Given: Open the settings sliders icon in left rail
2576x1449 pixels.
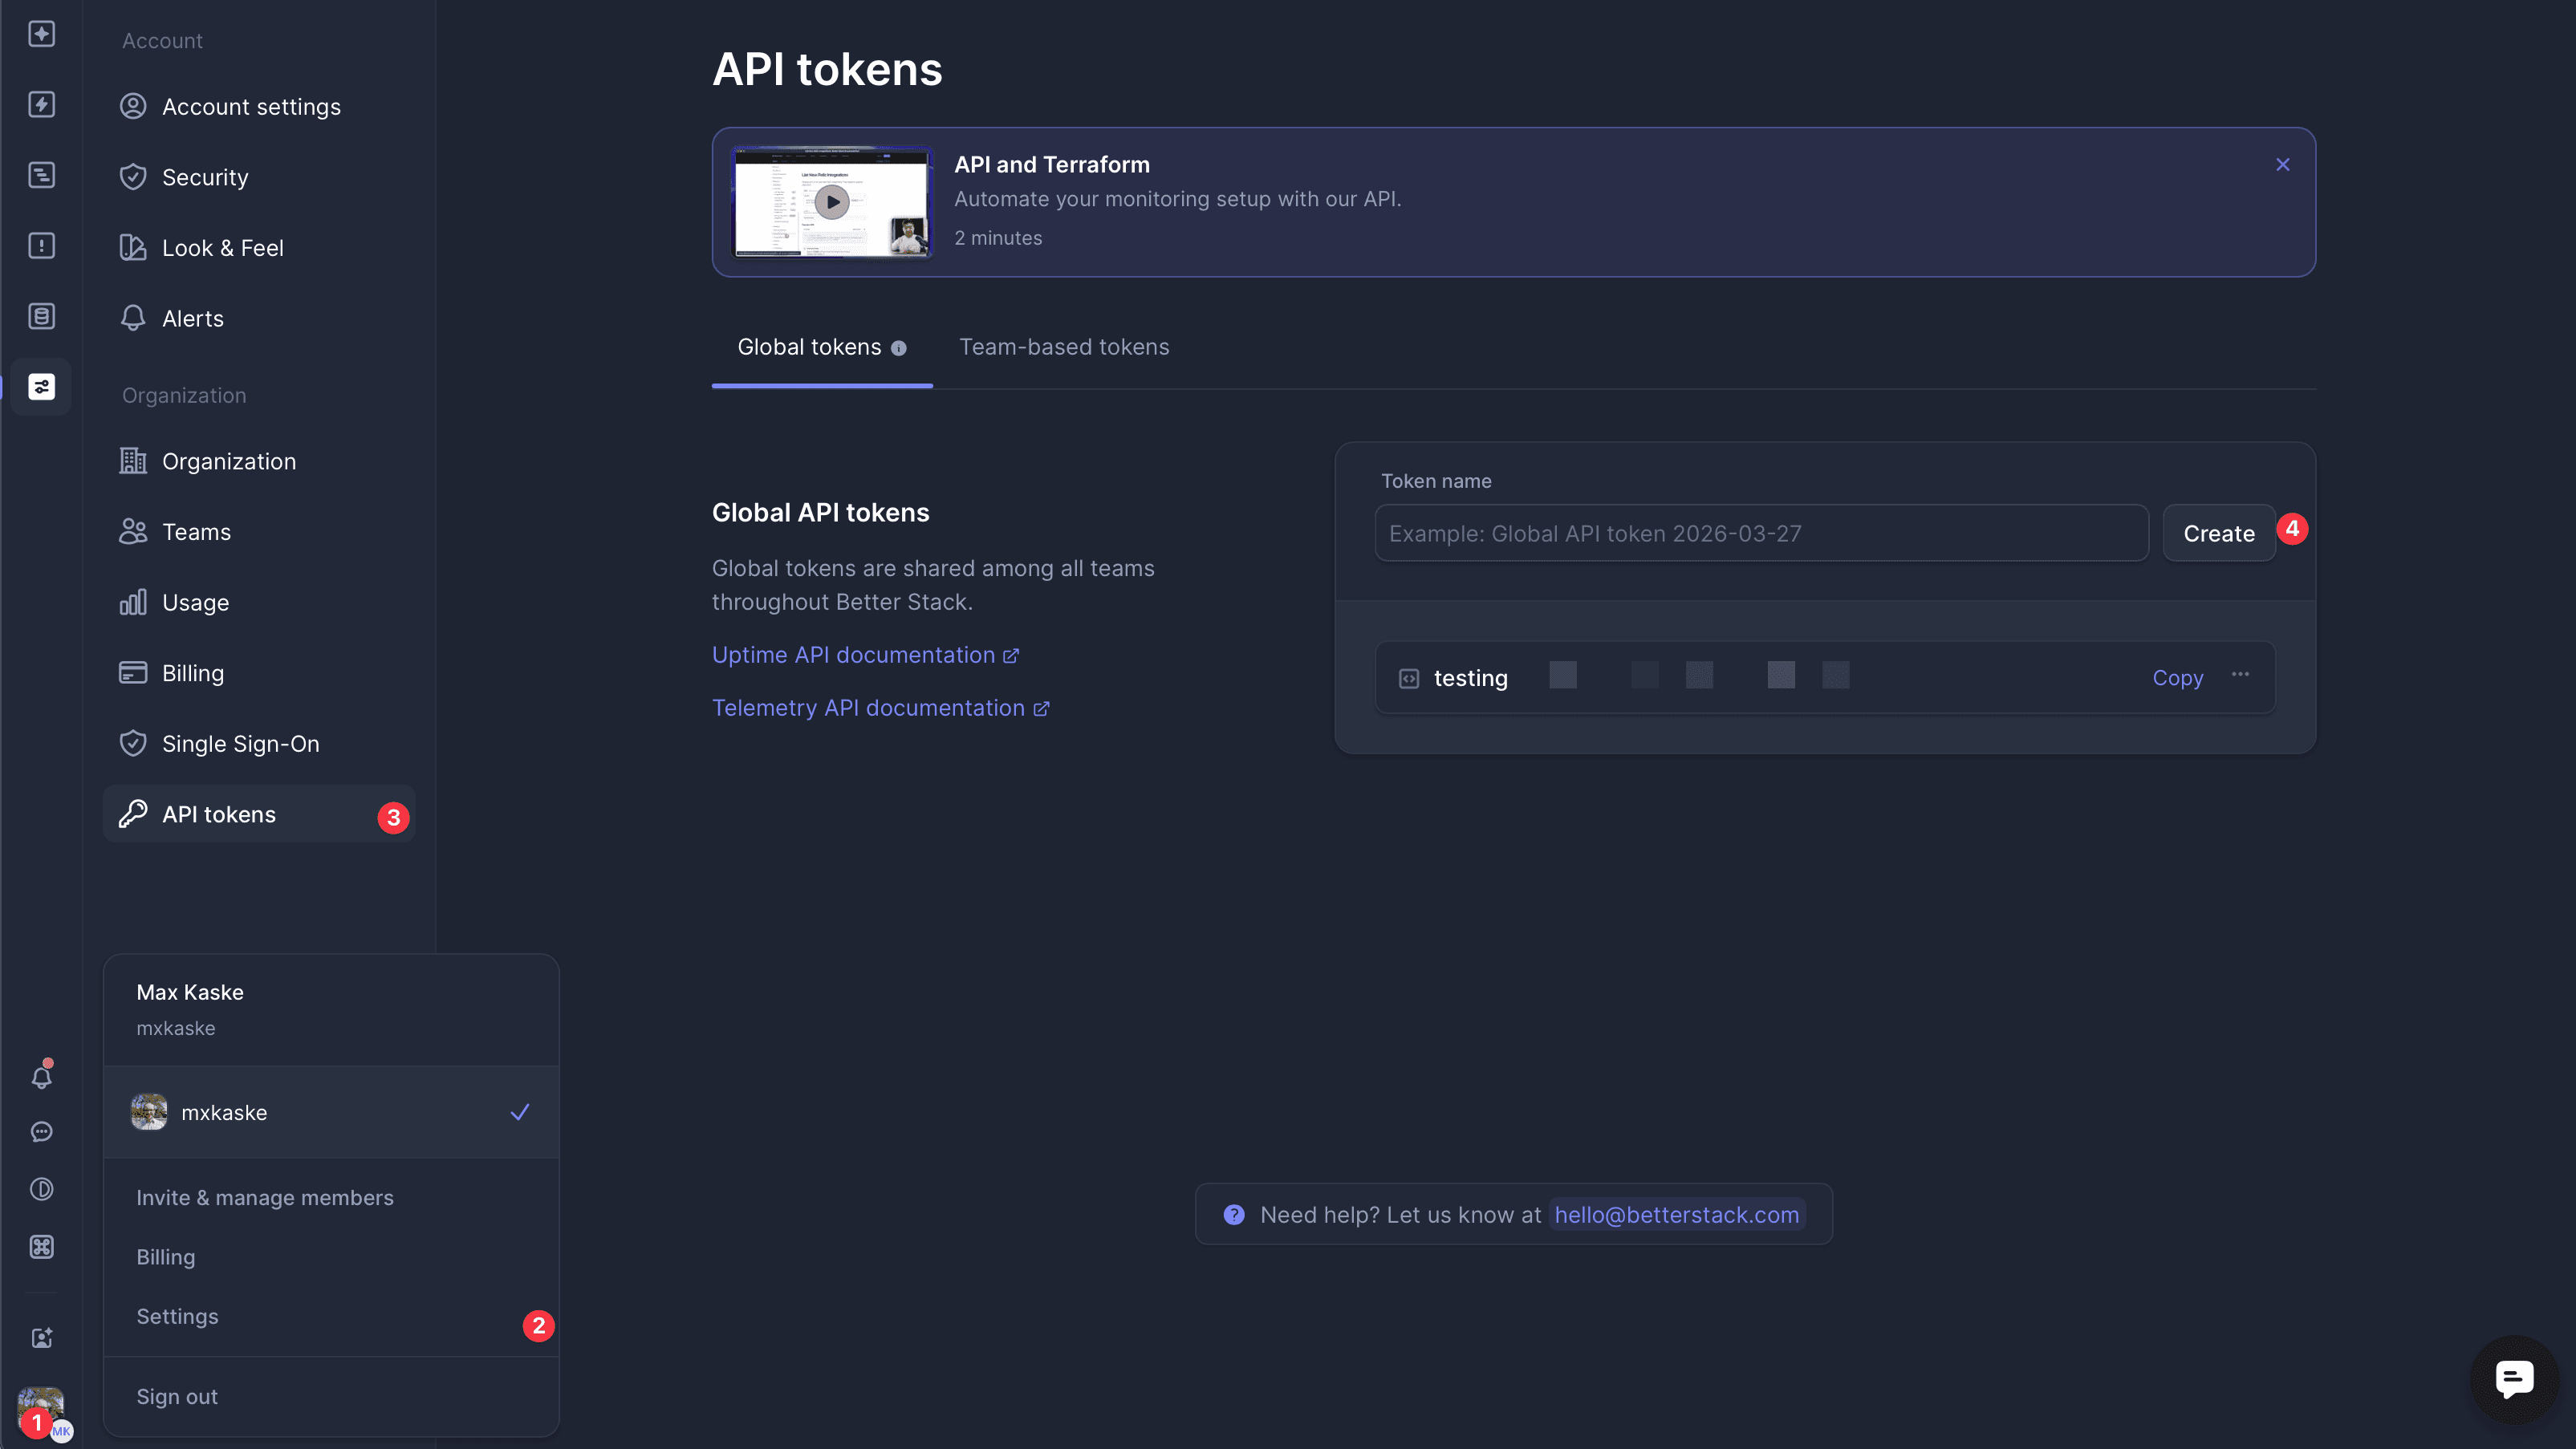Looking at the screenshot, I should (41, 386).
